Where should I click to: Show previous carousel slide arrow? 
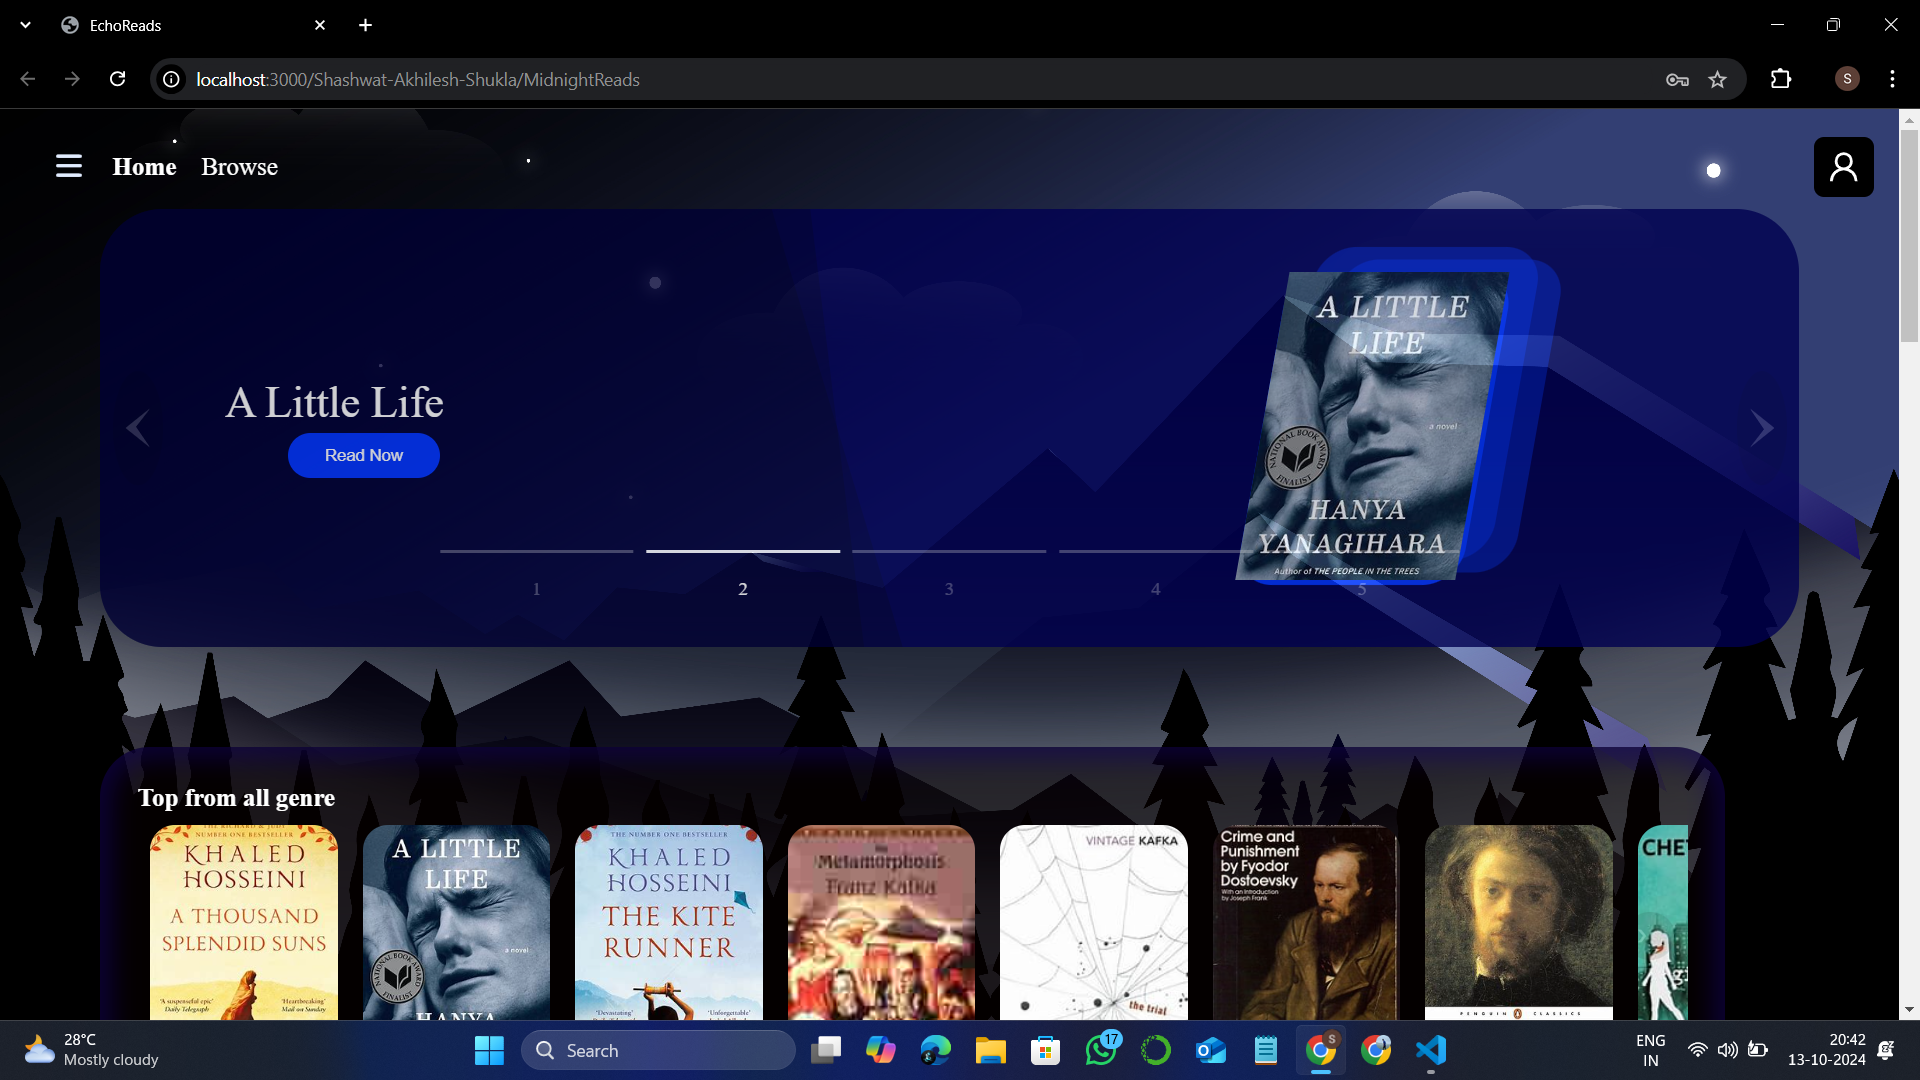coord(138,428)
